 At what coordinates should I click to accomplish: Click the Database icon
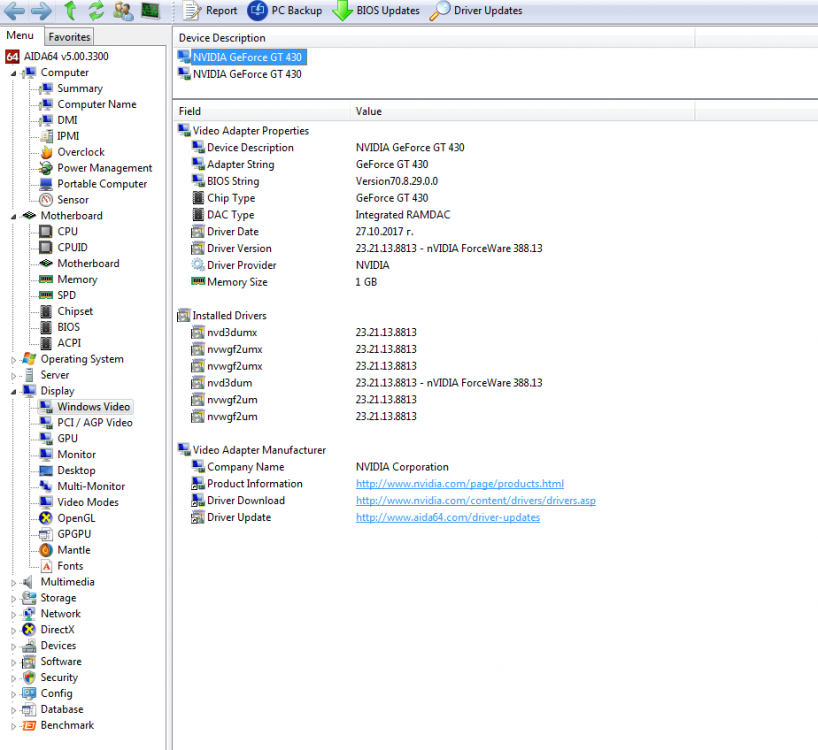click(29, 710)
